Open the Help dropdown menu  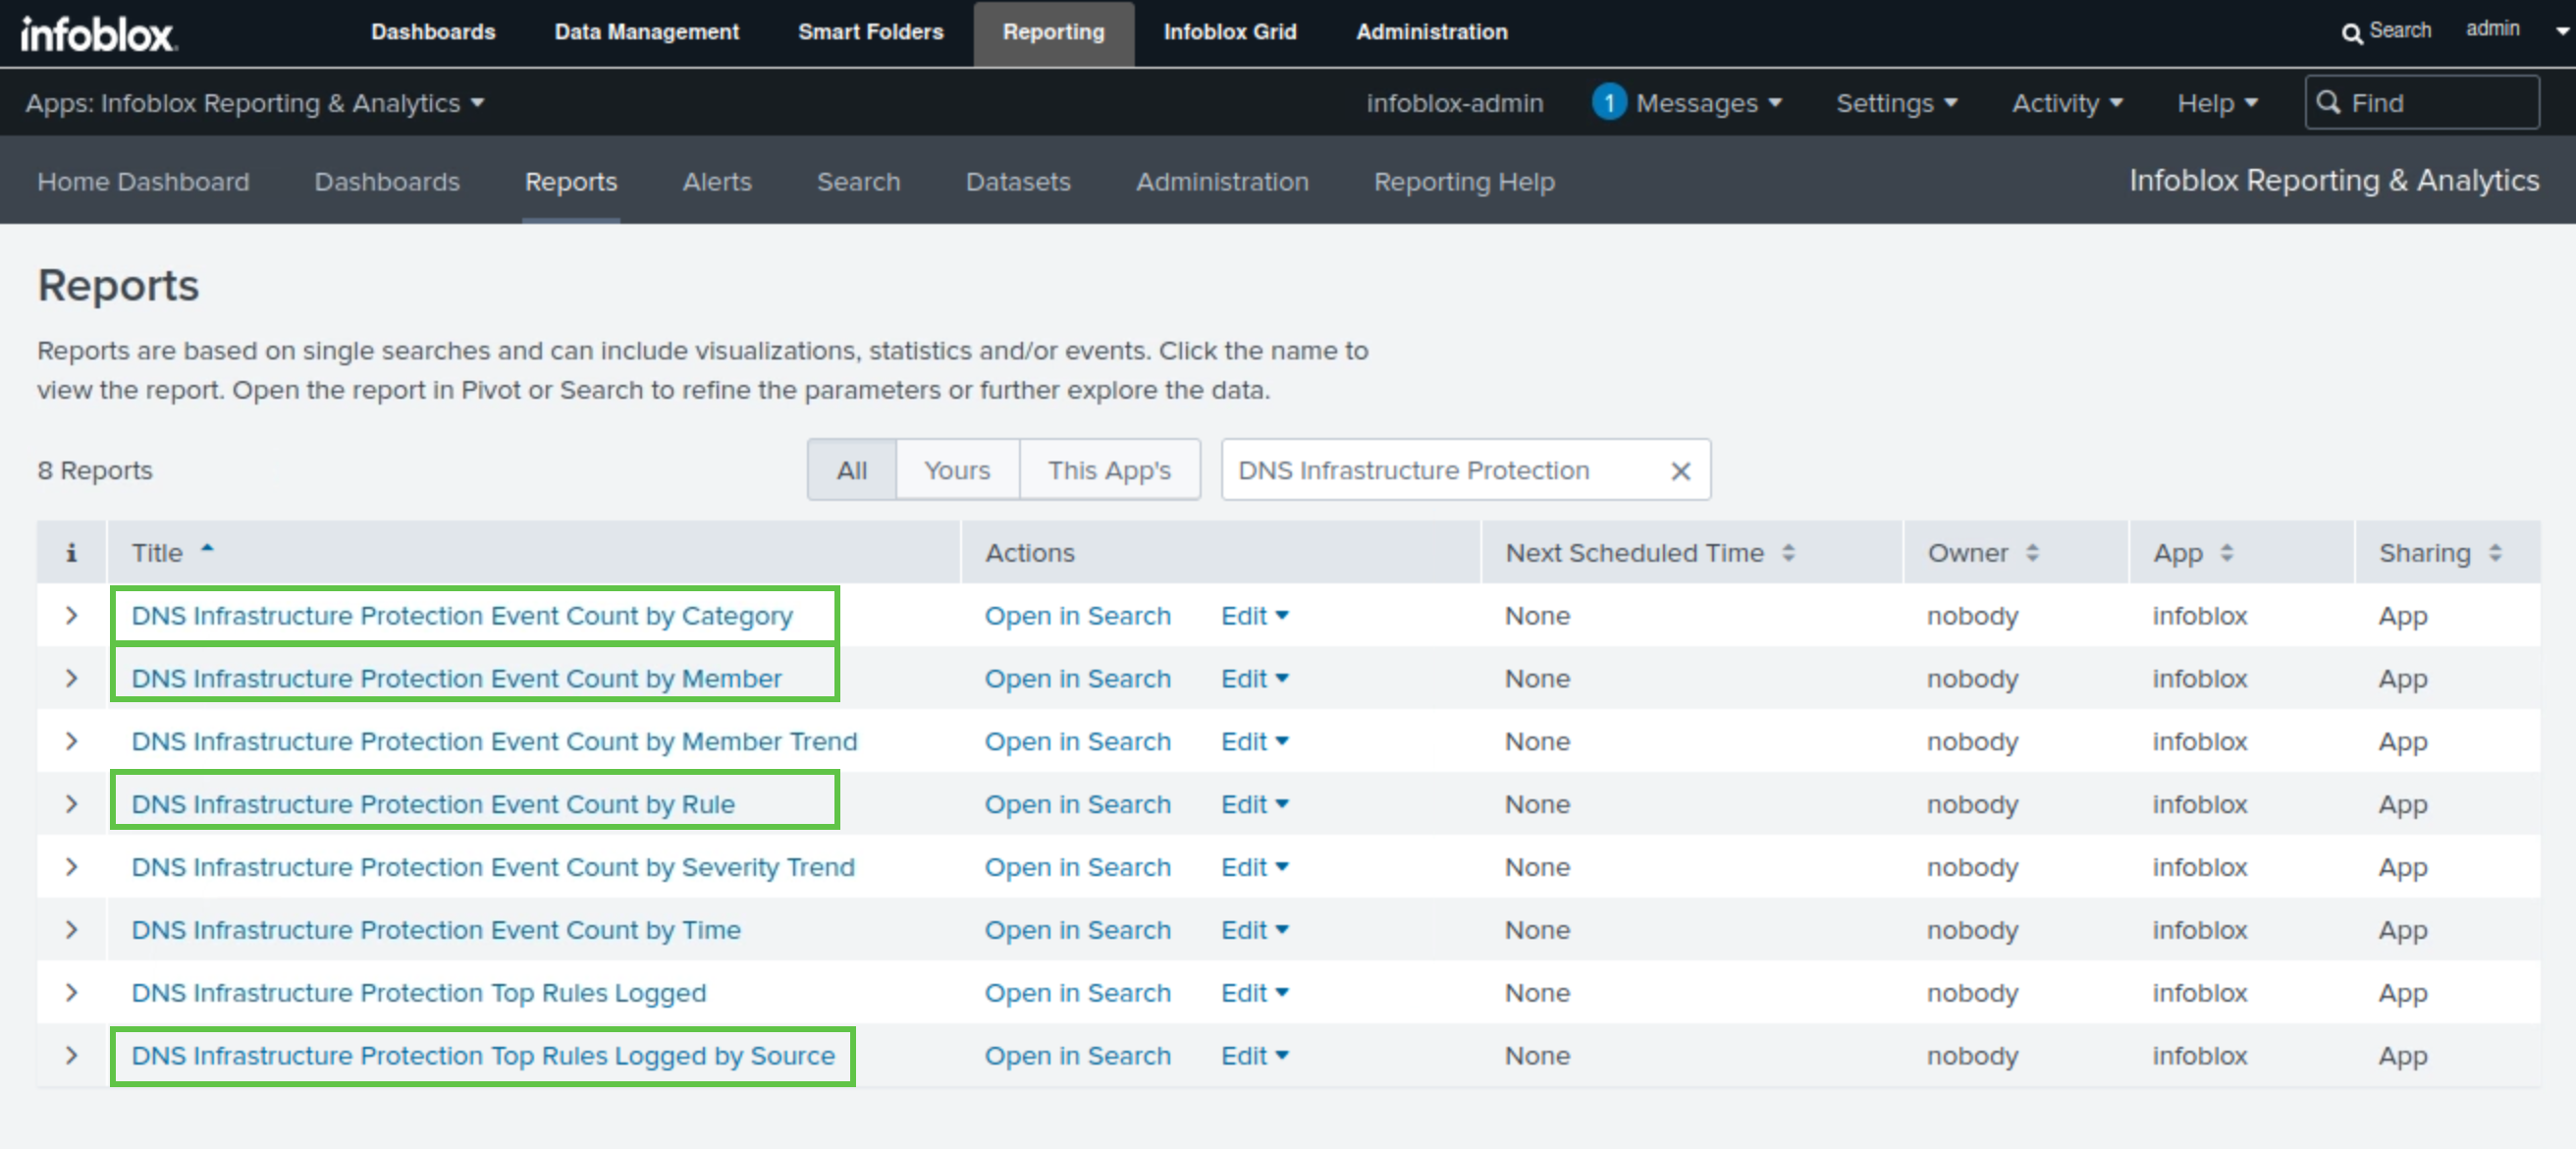(2217, 103)
